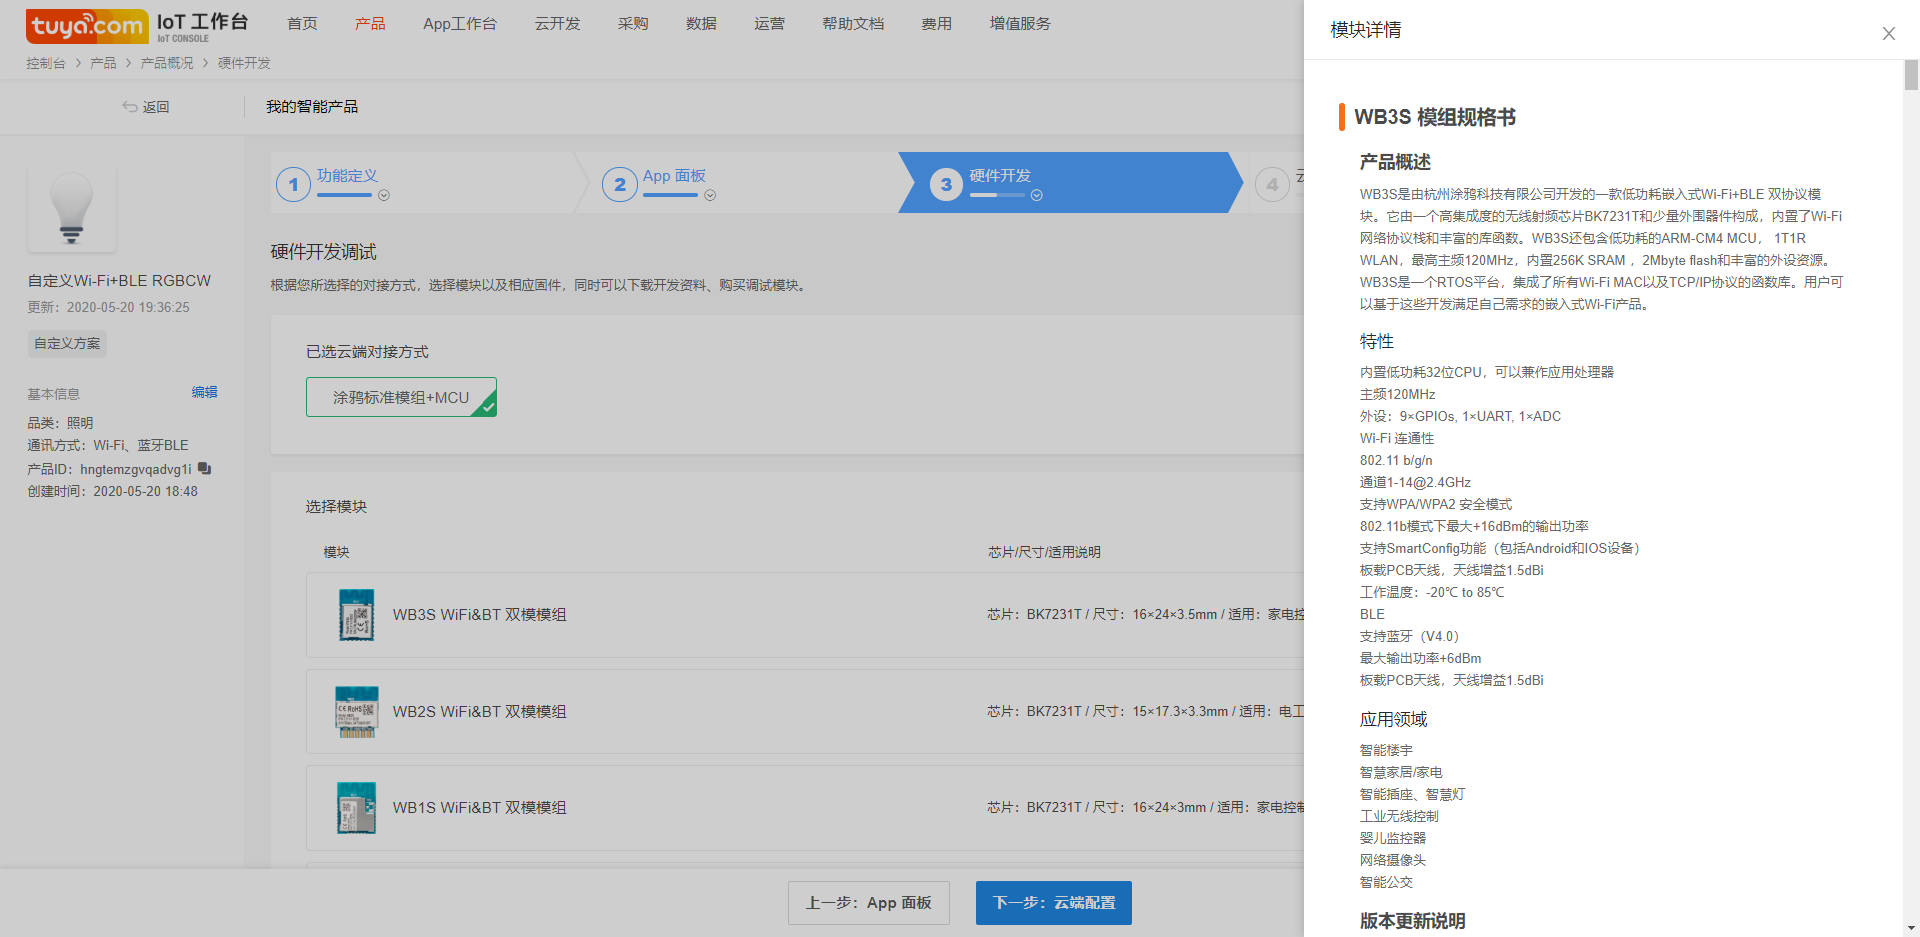Go to 产品概况 breadcrumb link
This screenshot has height=937, width=1920.
pos(167,63)
